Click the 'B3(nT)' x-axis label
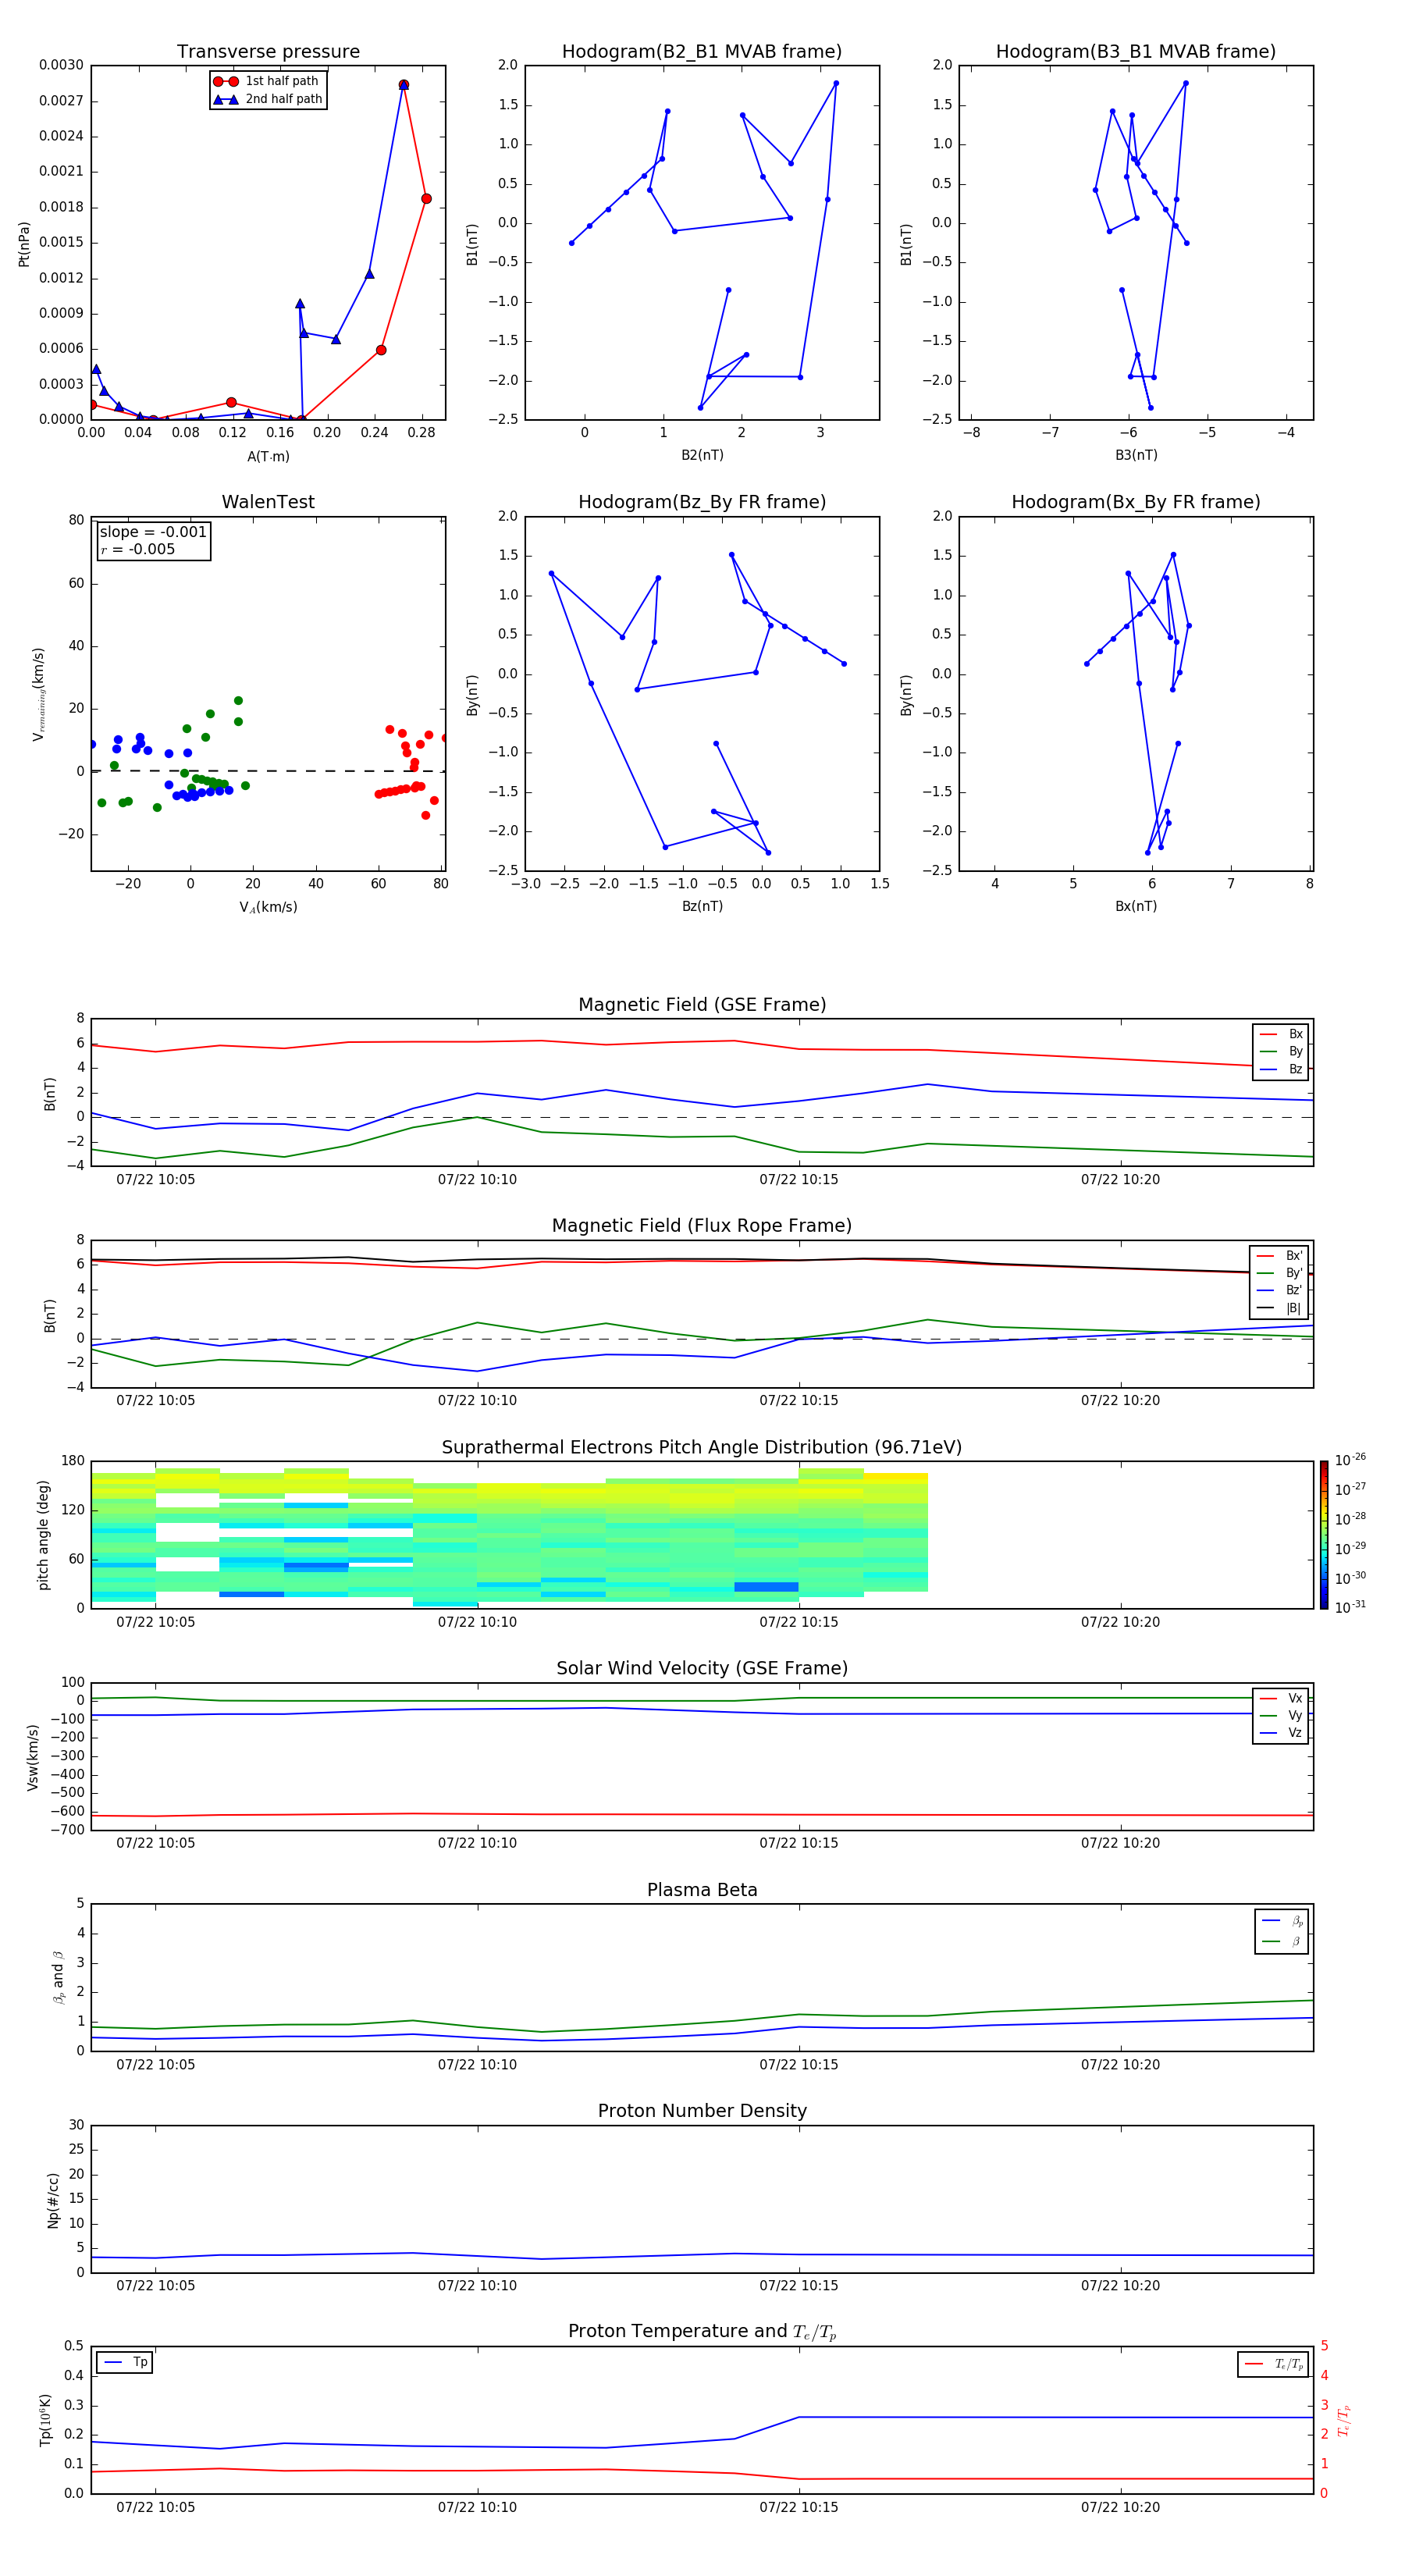Image resolution: width=1405 pixels, height=2576 pixels. (x=1136, y=455)
